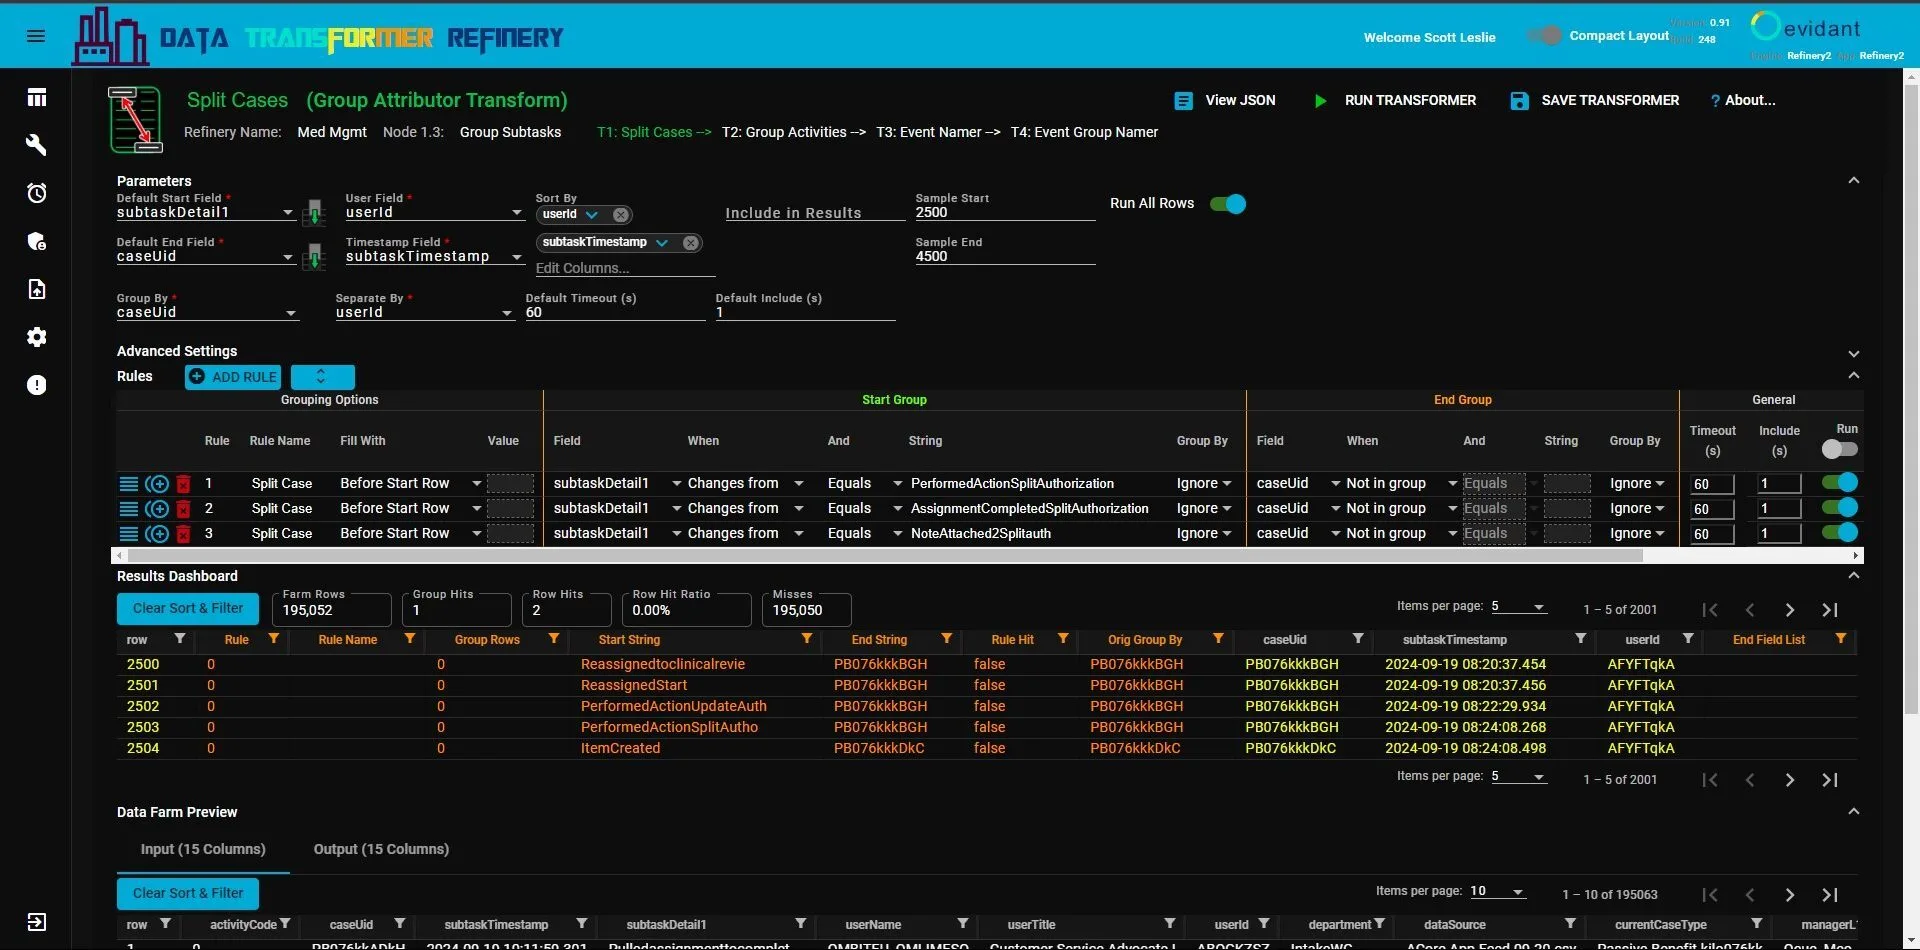Image resolution: width=1920 pixels, height=950 pixels.
Task: Remove userId chip from Sort By
Action: (621, 215)
